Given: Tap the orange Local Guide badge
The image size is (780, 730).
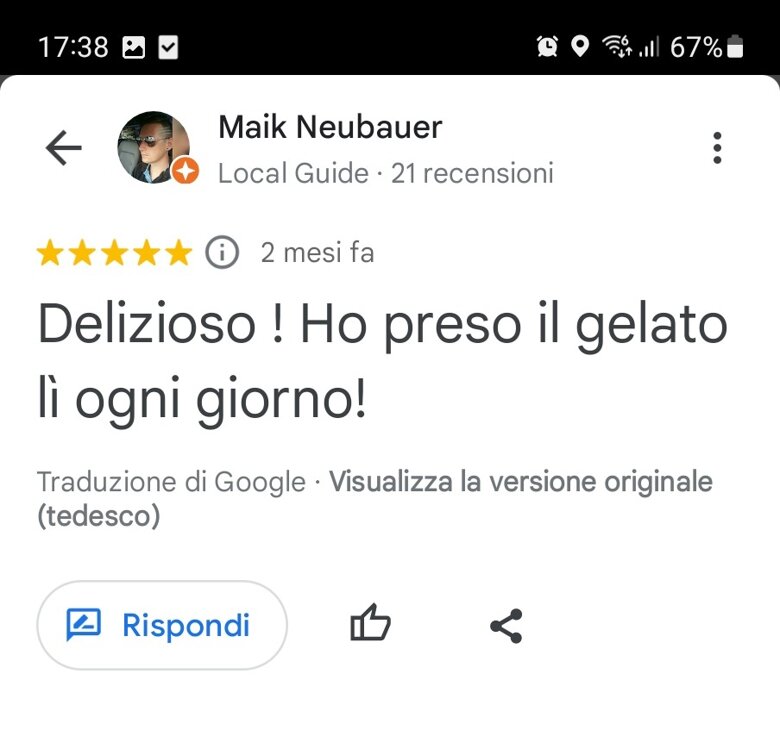Looking at the screenshot, I should click(x=185, y=171).
